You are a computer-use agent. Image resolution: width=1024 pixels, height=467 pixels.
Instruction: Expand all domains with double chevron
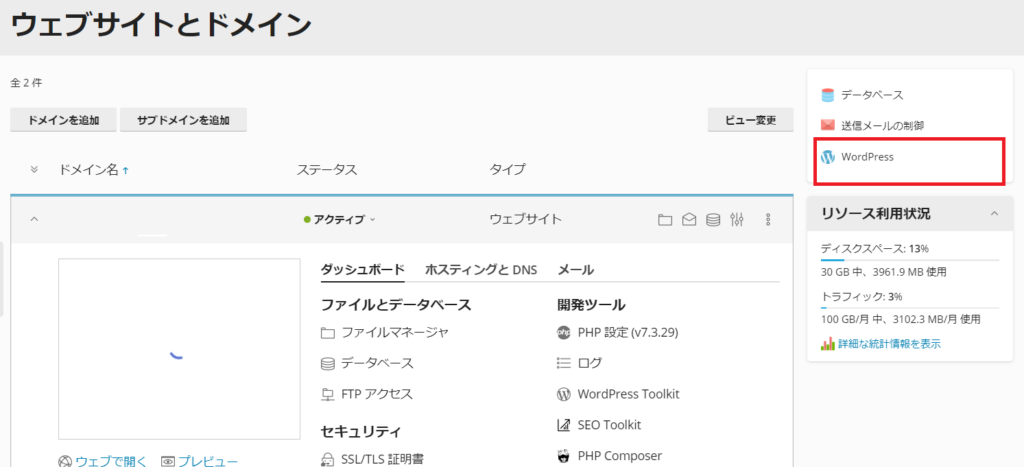(34, 169)
